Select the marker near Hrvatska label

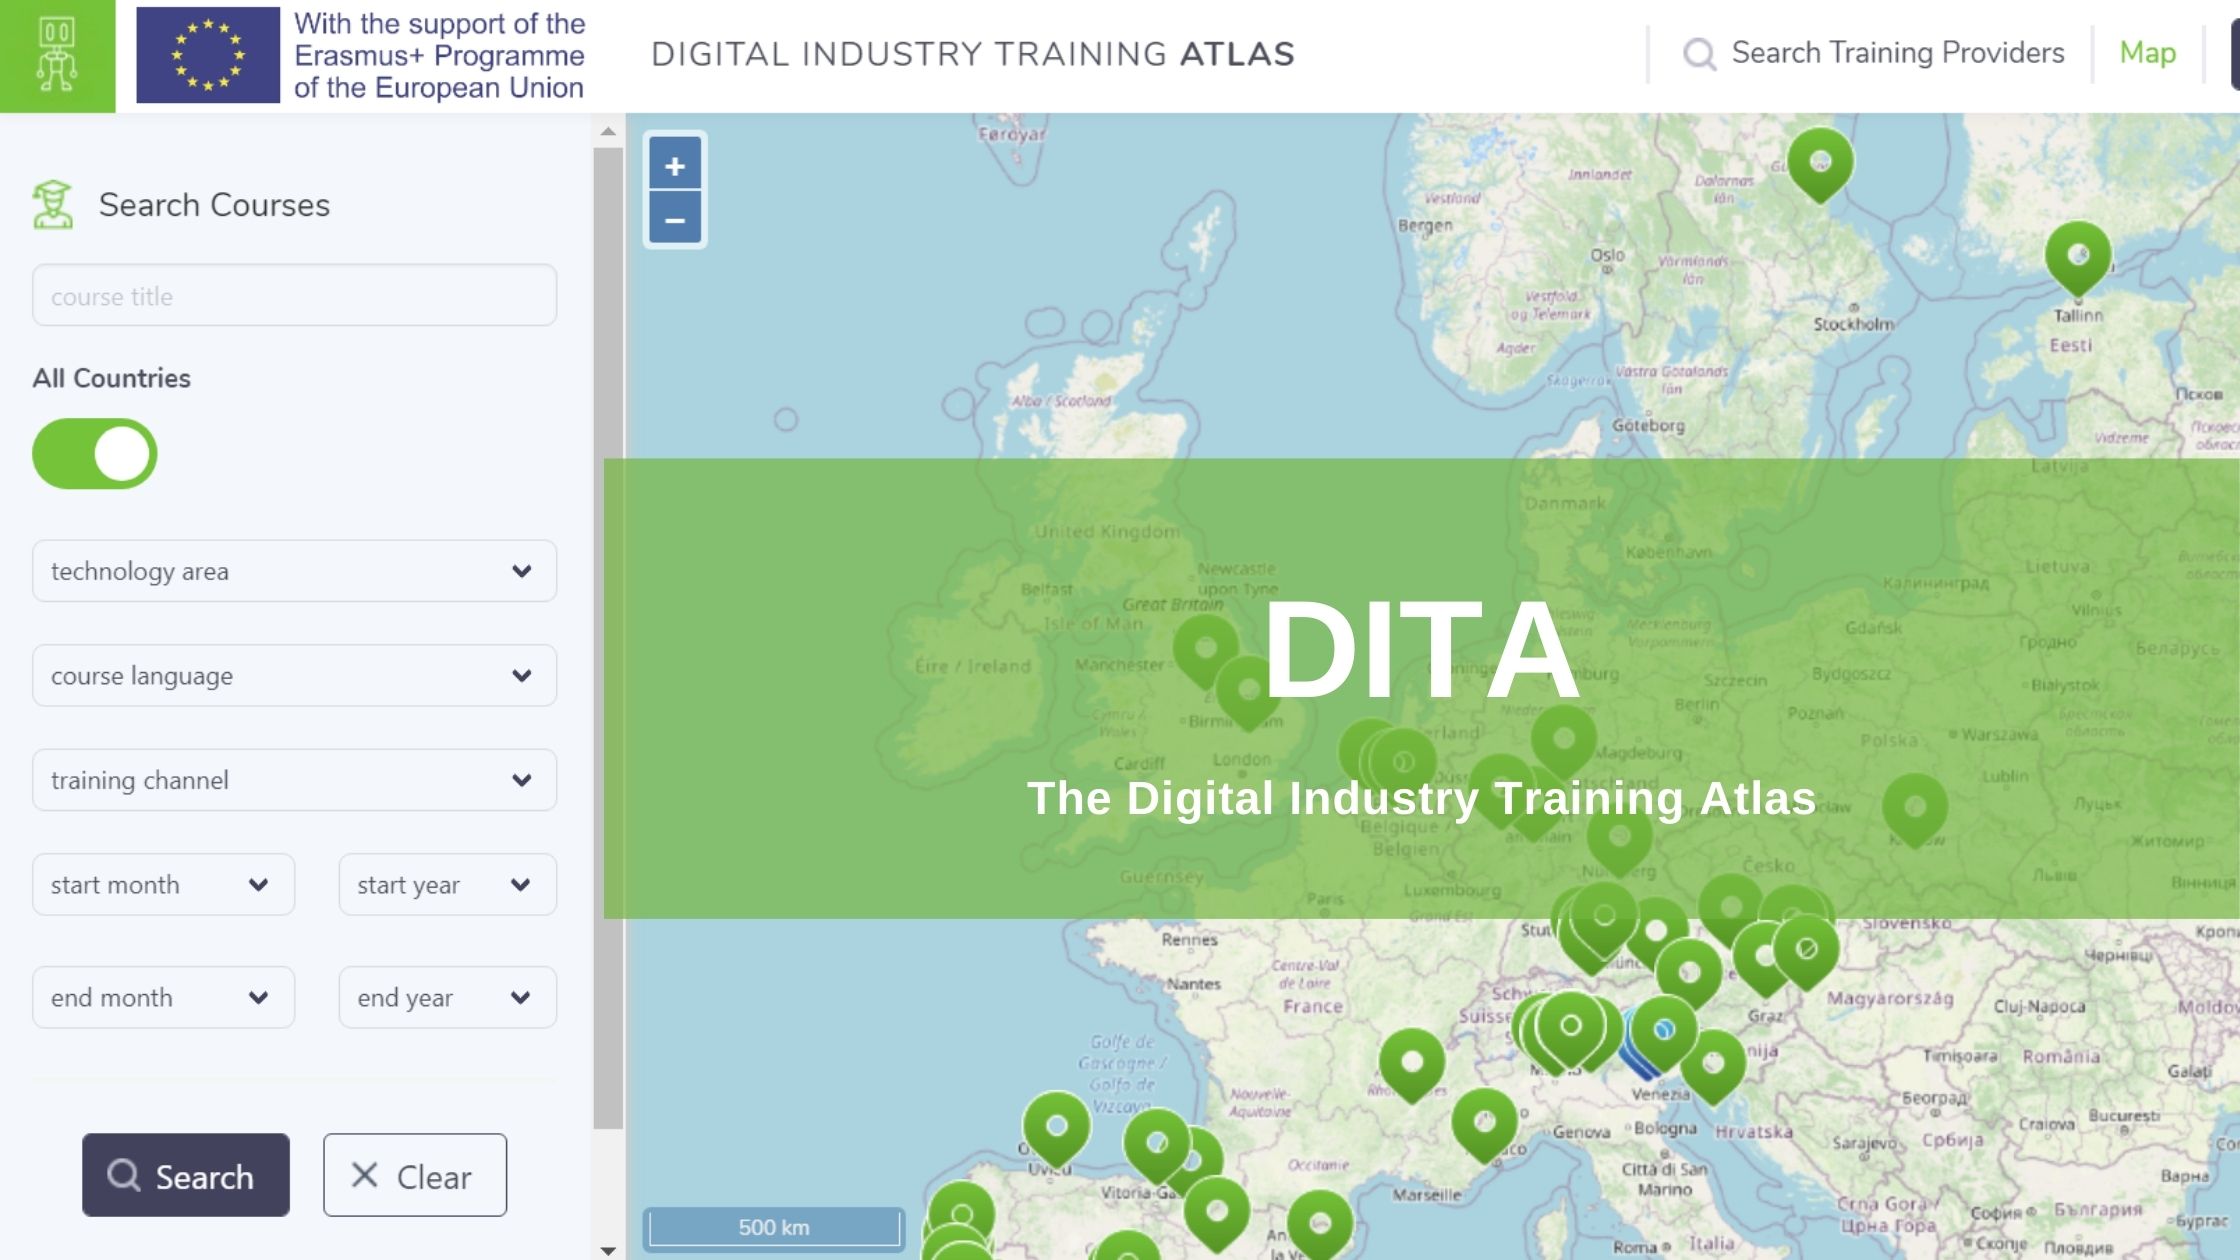[x=1713, y=1065]
